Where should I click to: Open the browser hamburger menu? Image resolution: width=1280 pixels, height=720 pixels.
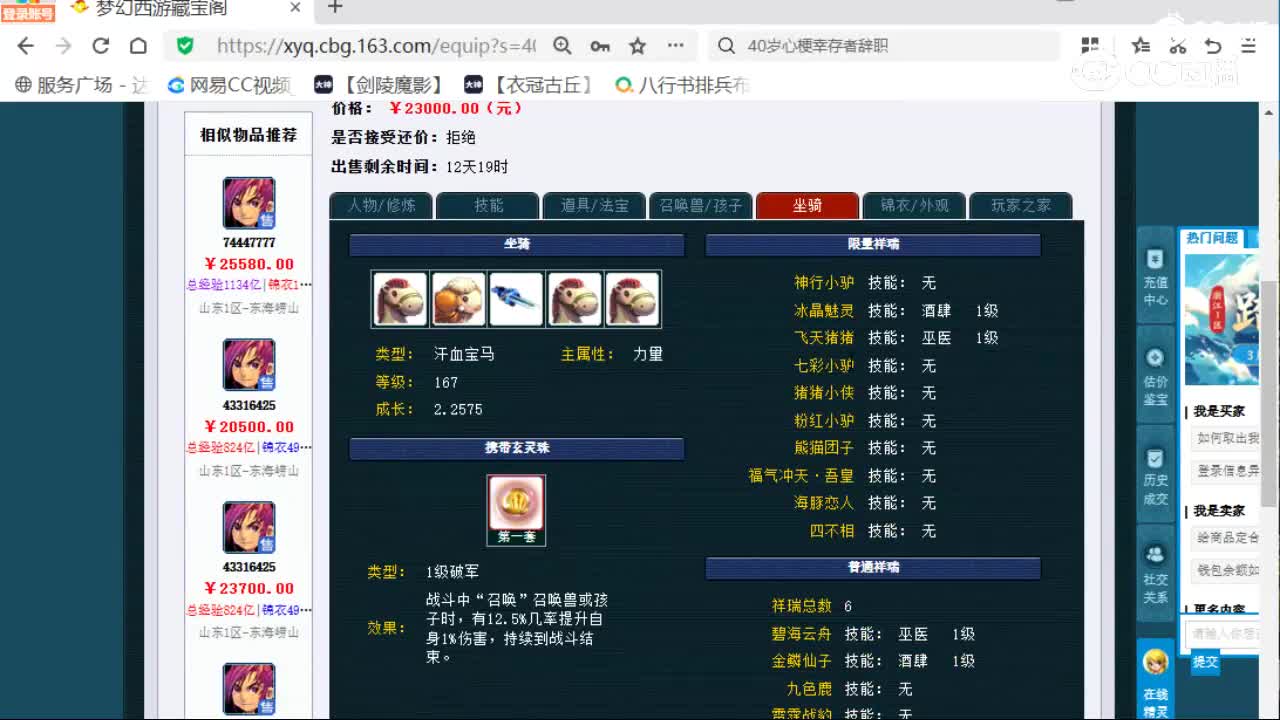(x=1249, y=46)
